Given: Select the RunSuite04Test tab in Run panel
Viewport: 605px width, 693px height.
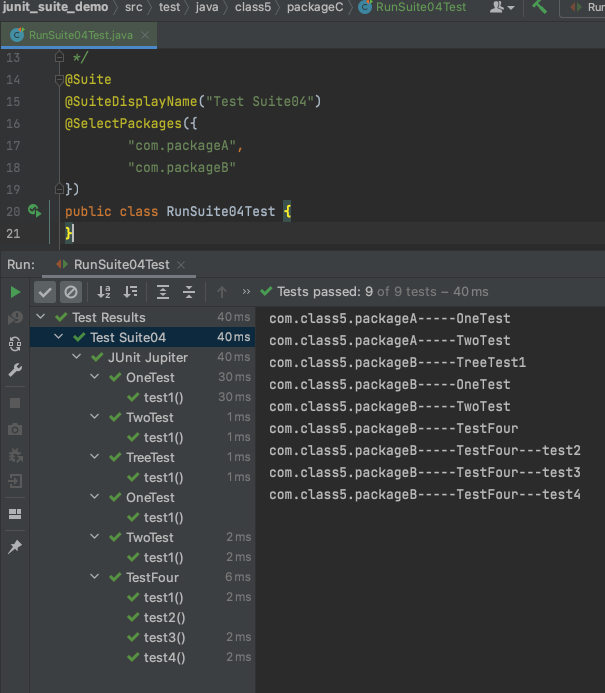Looking at the screenshot, I should click(121, 265).
